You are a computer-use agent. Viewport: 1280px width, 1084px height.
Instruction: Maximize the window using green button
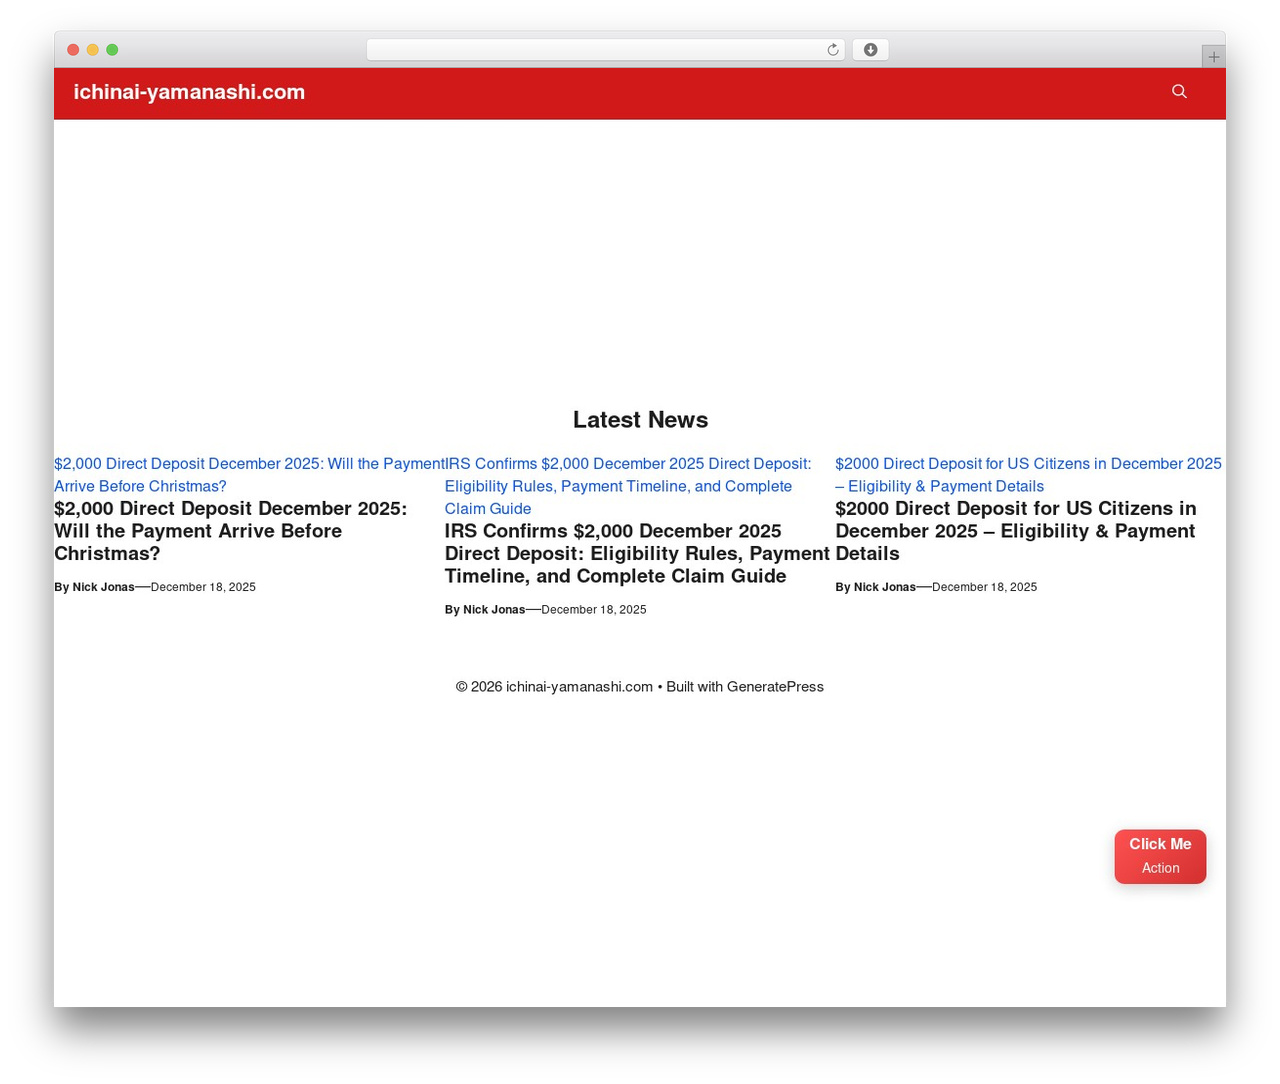pyautogui.click(x=112, y=50)
